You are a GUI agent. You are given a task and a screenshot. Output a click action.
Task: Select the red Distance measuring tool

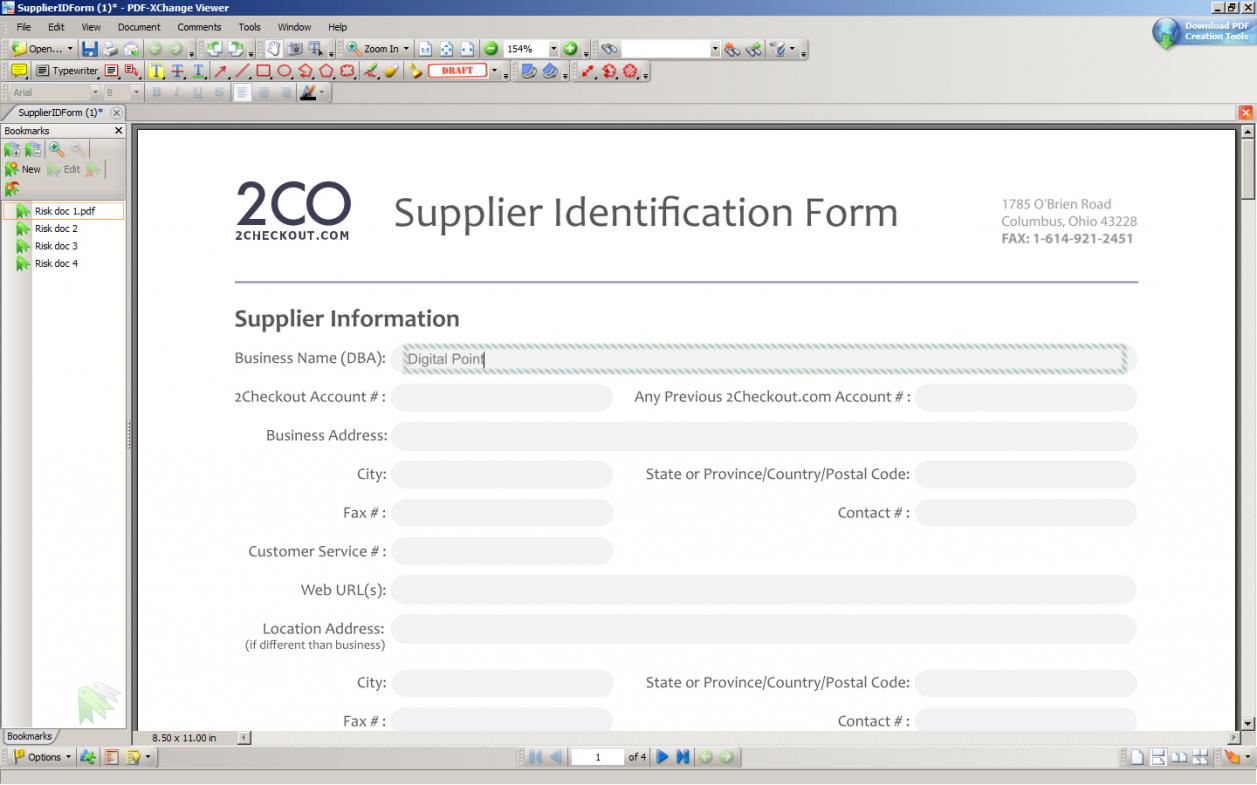(x=588, y=71)
